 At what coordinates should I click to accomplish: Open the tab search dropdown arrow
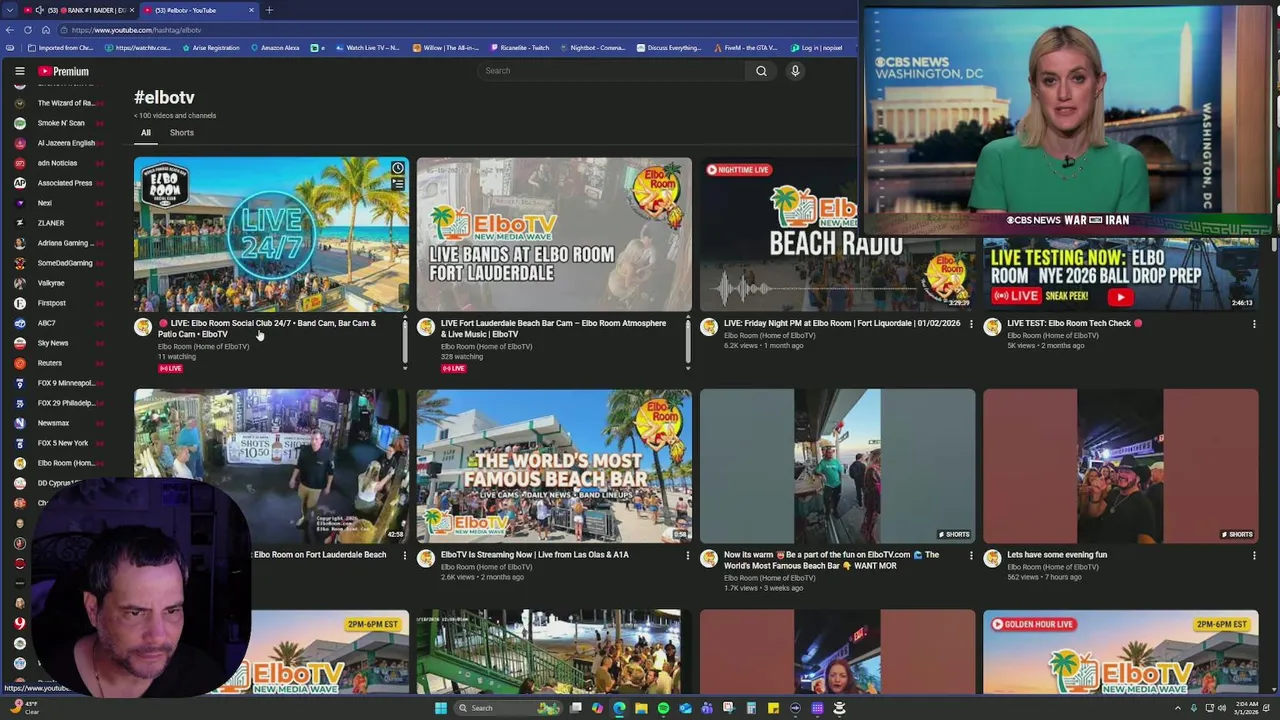click(x=10, y=10)
